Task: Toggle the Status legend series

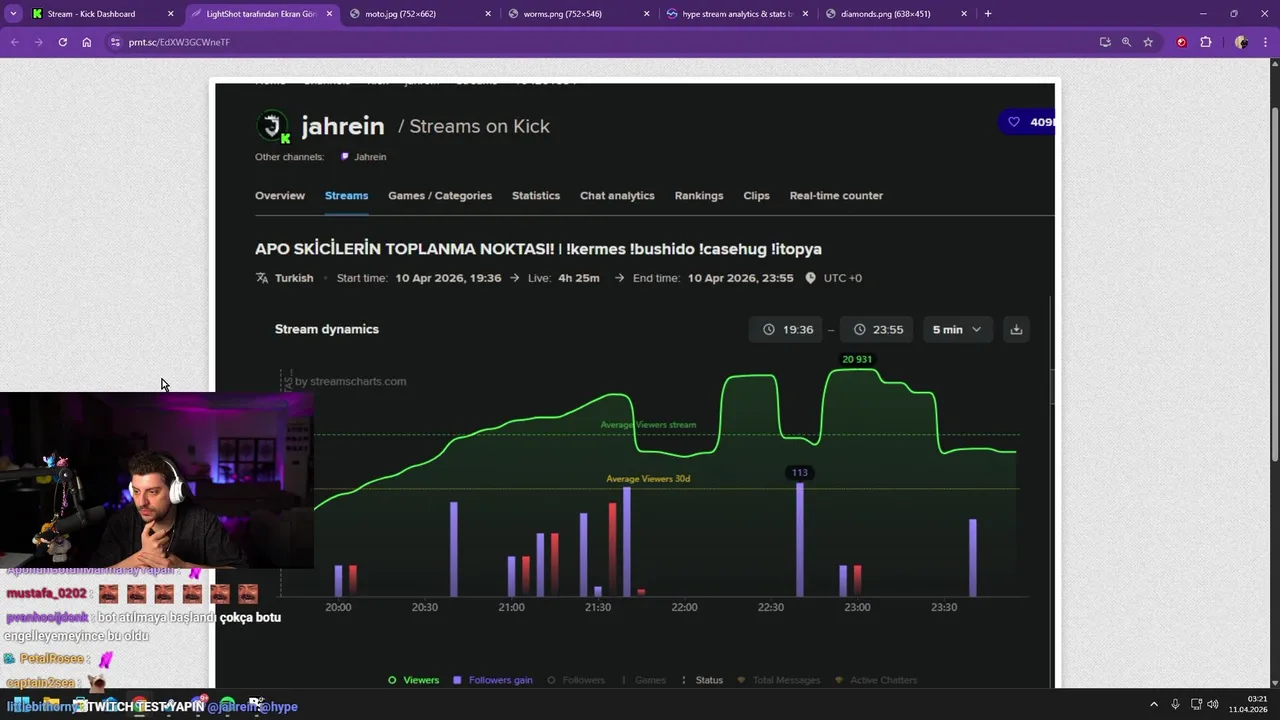Action: (701, 680)
